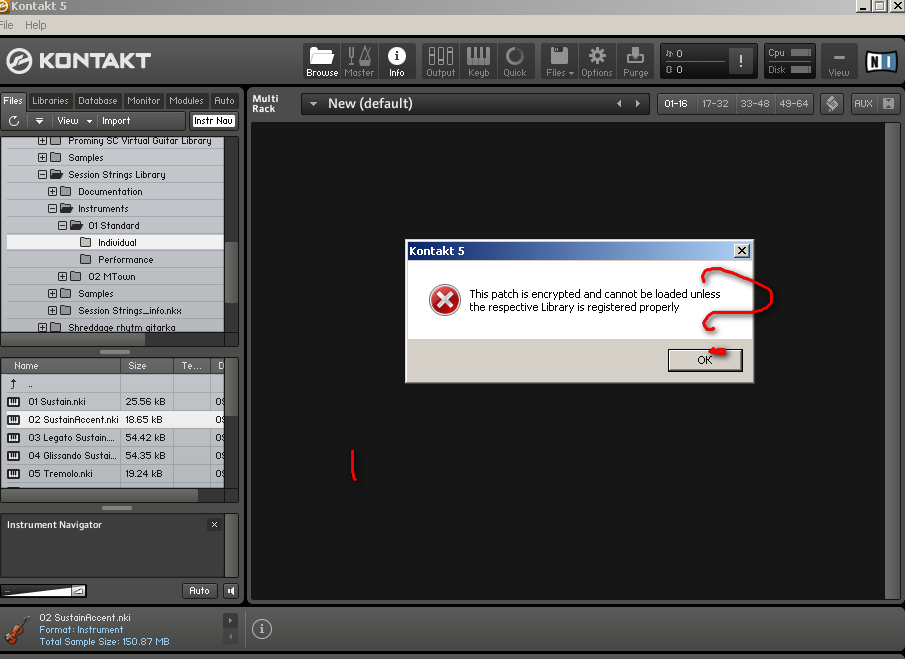This screenshot has width=905, height=659.
Task: Expand the Documentation folder
Action: pyautogui.click(x=53, y=192)
